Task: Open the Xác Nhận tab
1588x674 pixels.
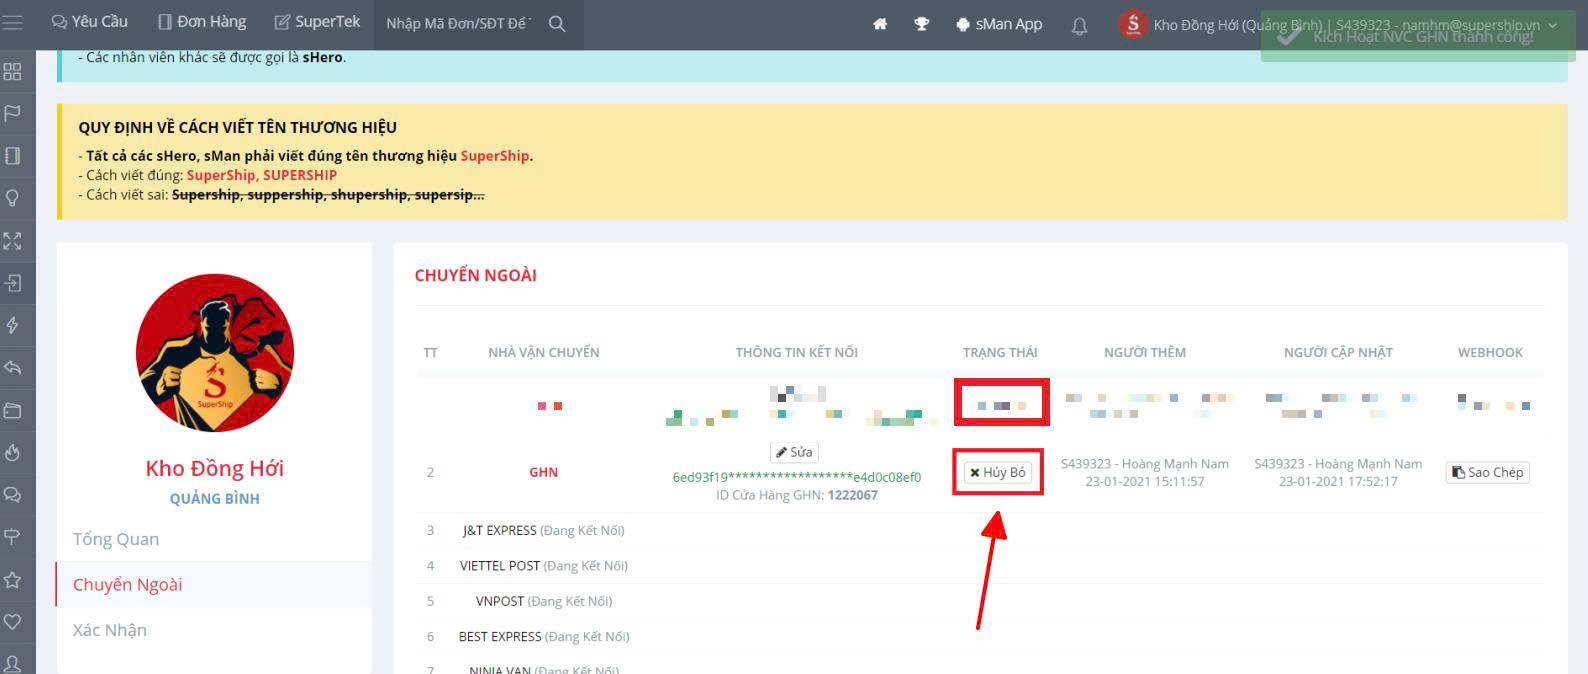Action: point(214,630)
